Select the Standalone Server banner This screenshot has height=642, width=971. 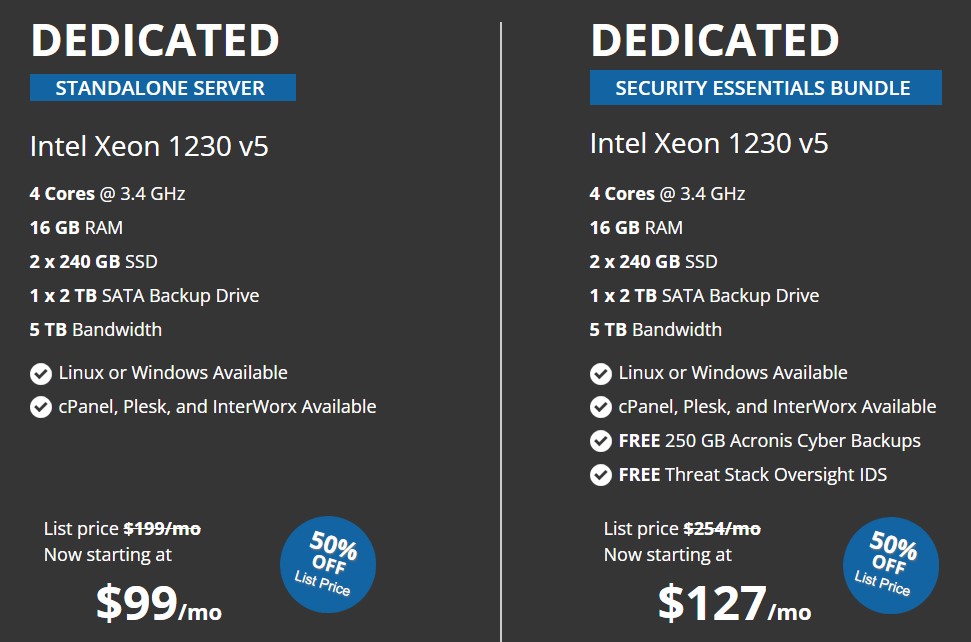[x=162, y=88]
